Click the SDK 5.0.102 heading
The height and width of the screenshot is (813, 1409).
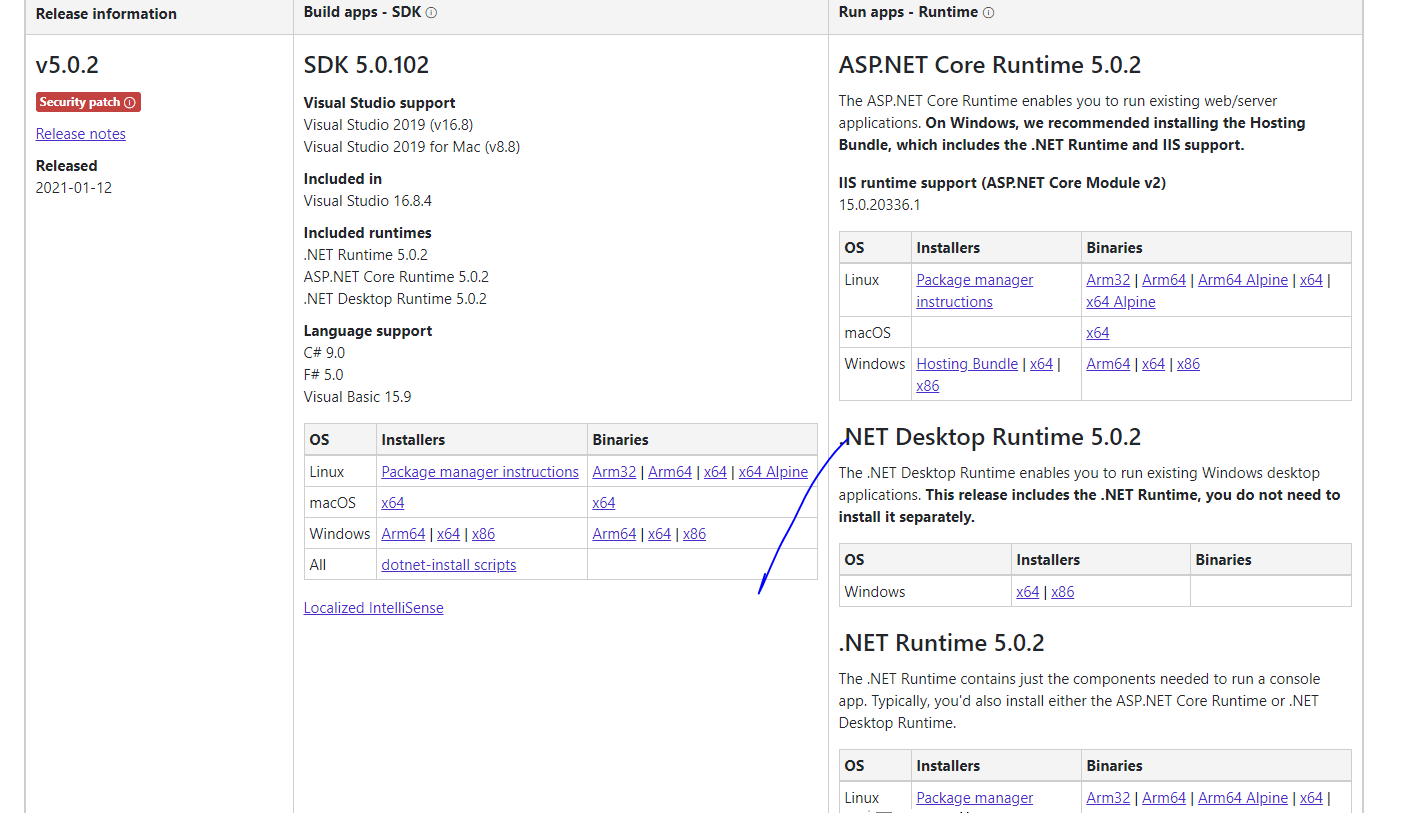pos(366,66)
